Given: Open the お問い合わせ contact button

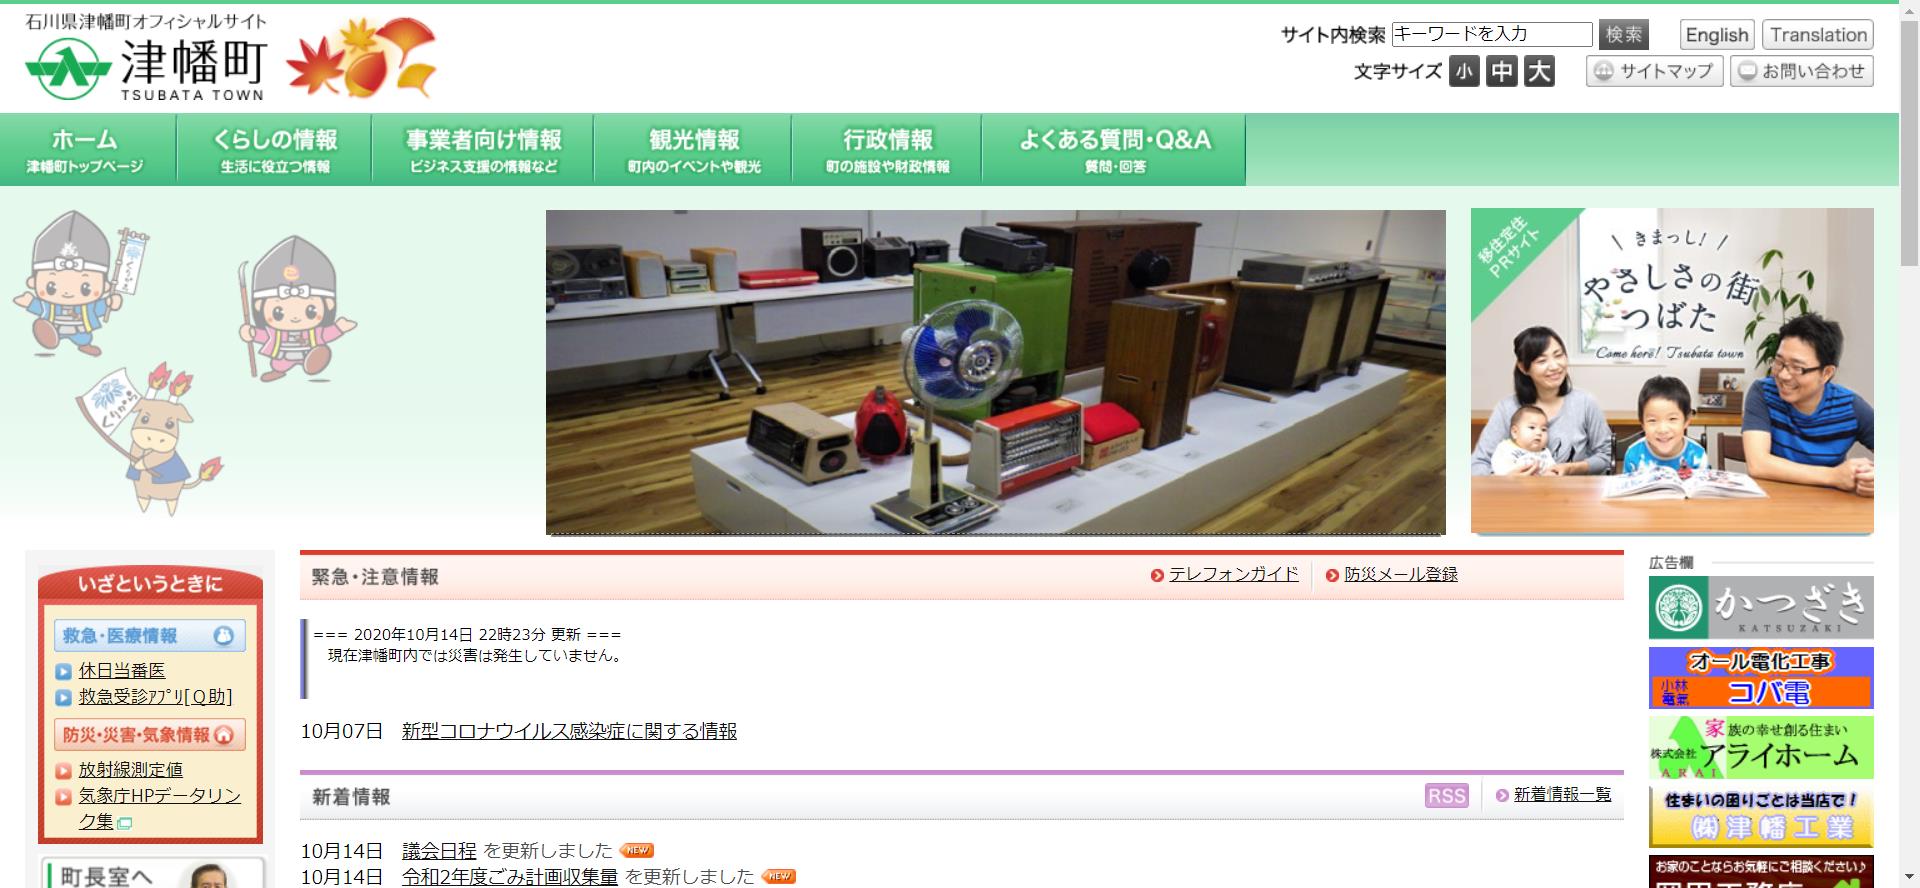Looking at the screenshot, I should point(1801,71).
